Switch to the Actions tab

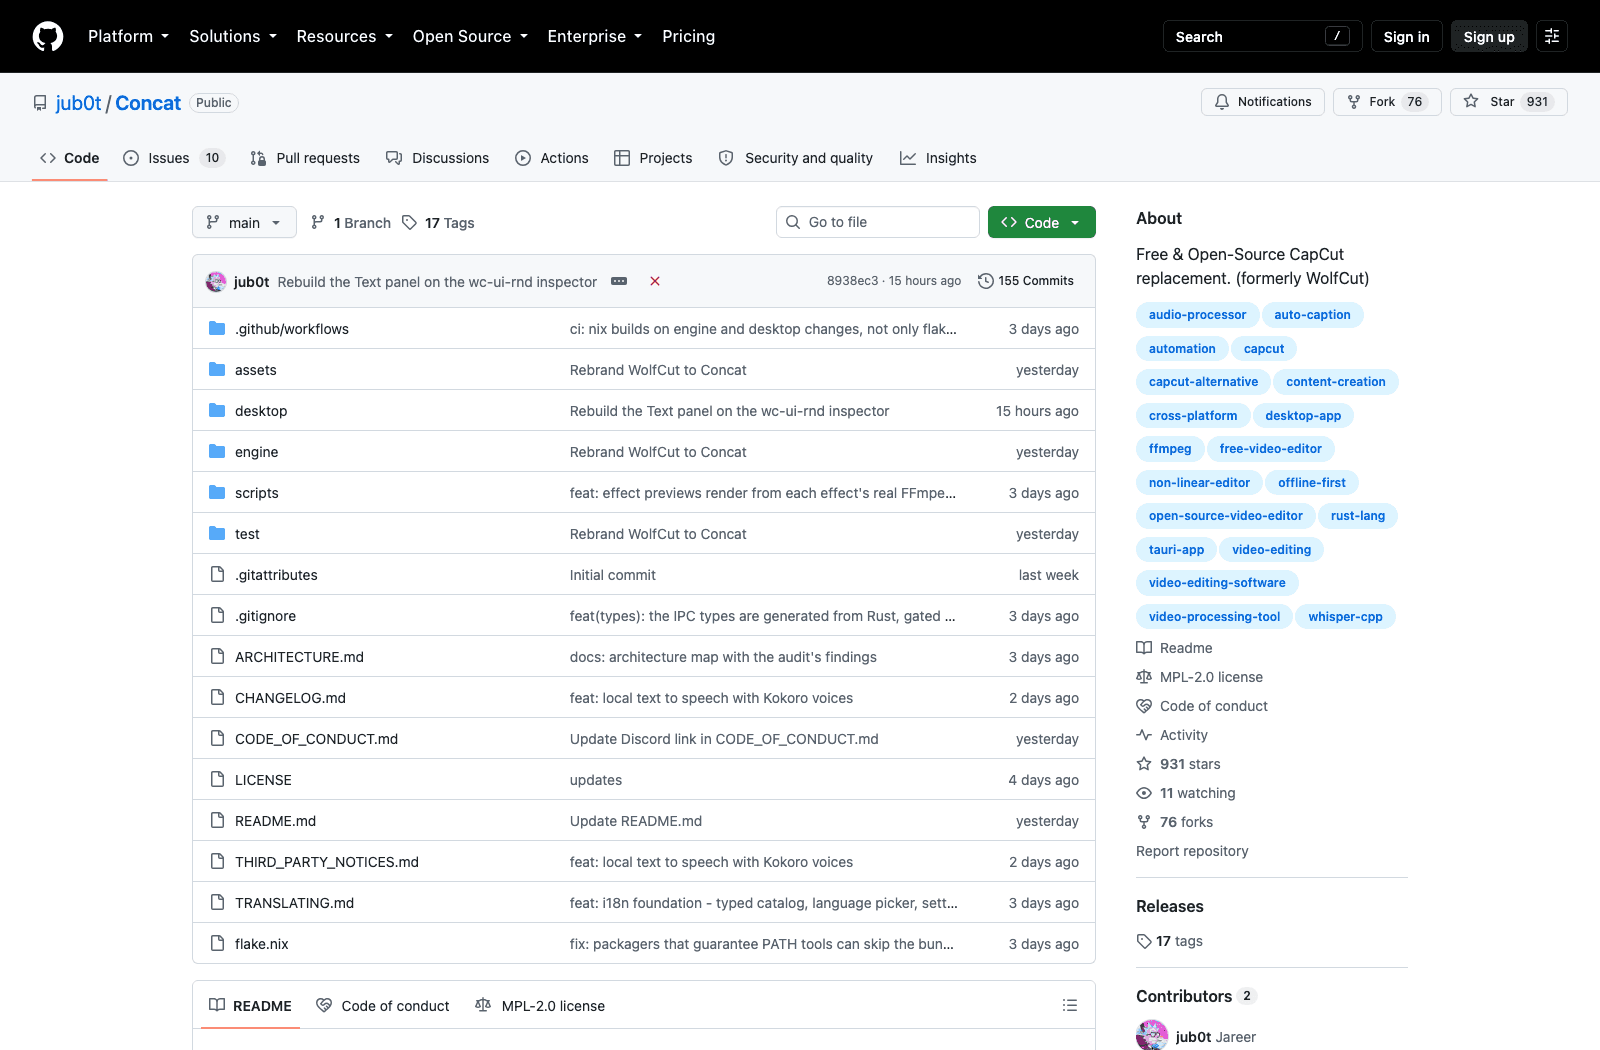(552, 158)
